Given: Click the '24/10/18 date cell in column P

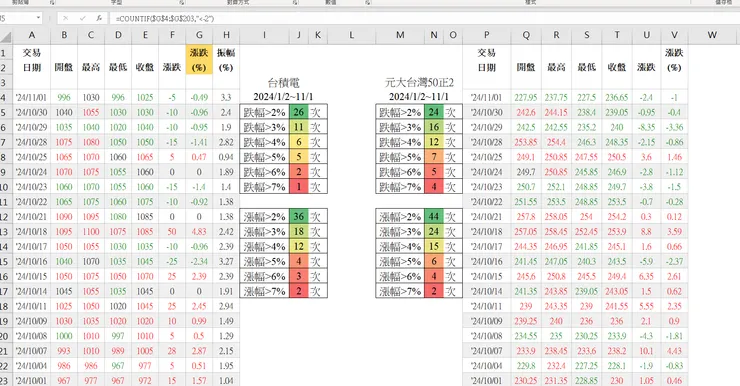Looking at the screenshot, I should [x=487, y=232].
